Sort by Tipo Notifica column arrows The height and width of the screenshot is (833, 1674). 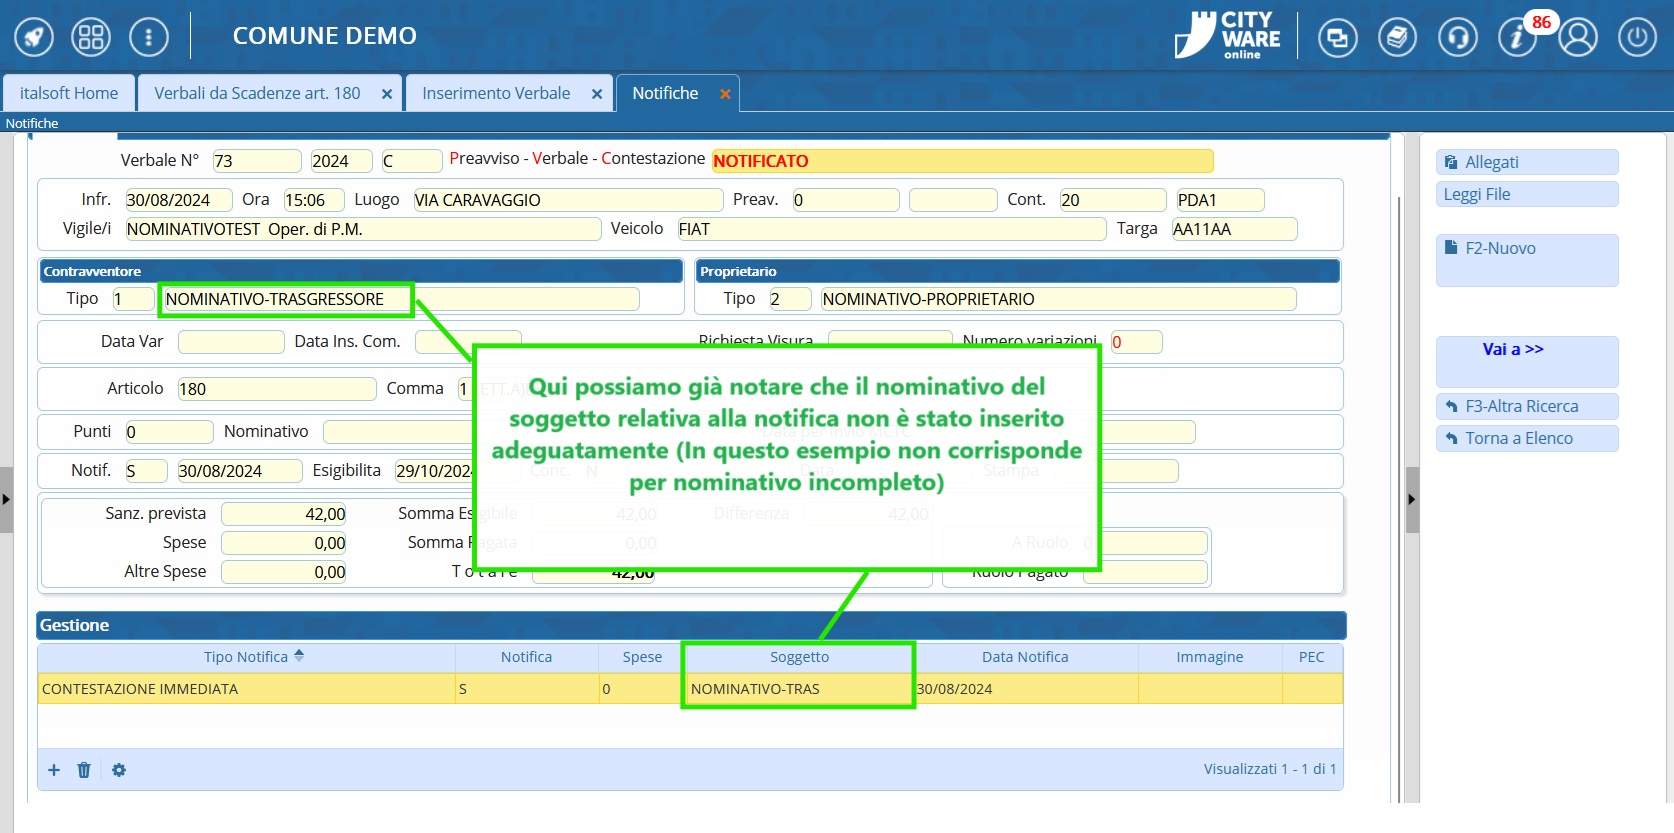[x=299, y=656]
